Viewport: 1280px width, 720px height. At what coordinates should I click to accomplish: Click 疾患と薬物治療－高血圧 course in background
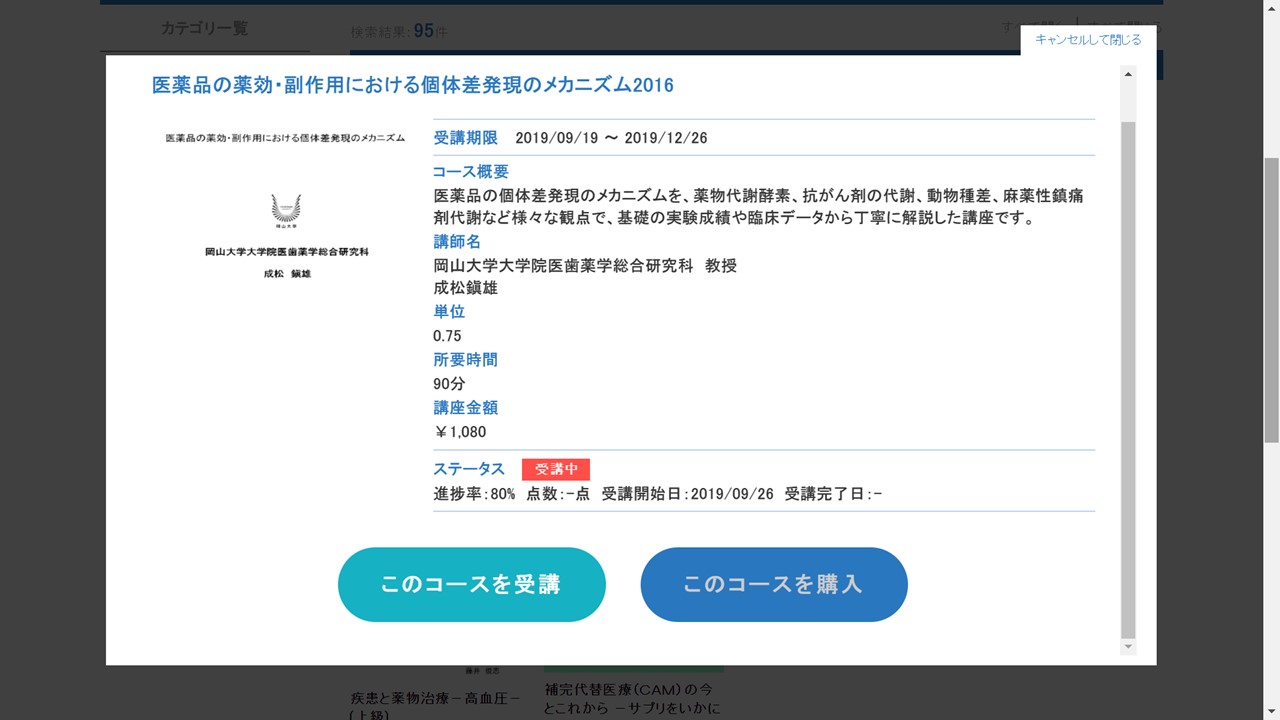(x=436, y=705)
